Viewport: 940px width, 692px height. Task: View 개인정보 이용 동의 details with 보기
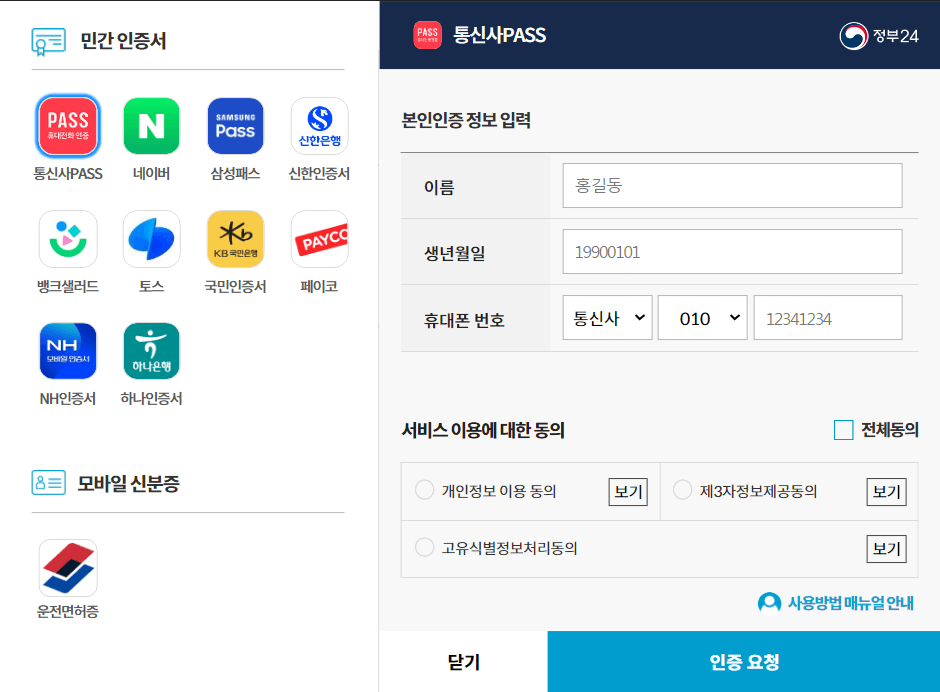[628, 492]
